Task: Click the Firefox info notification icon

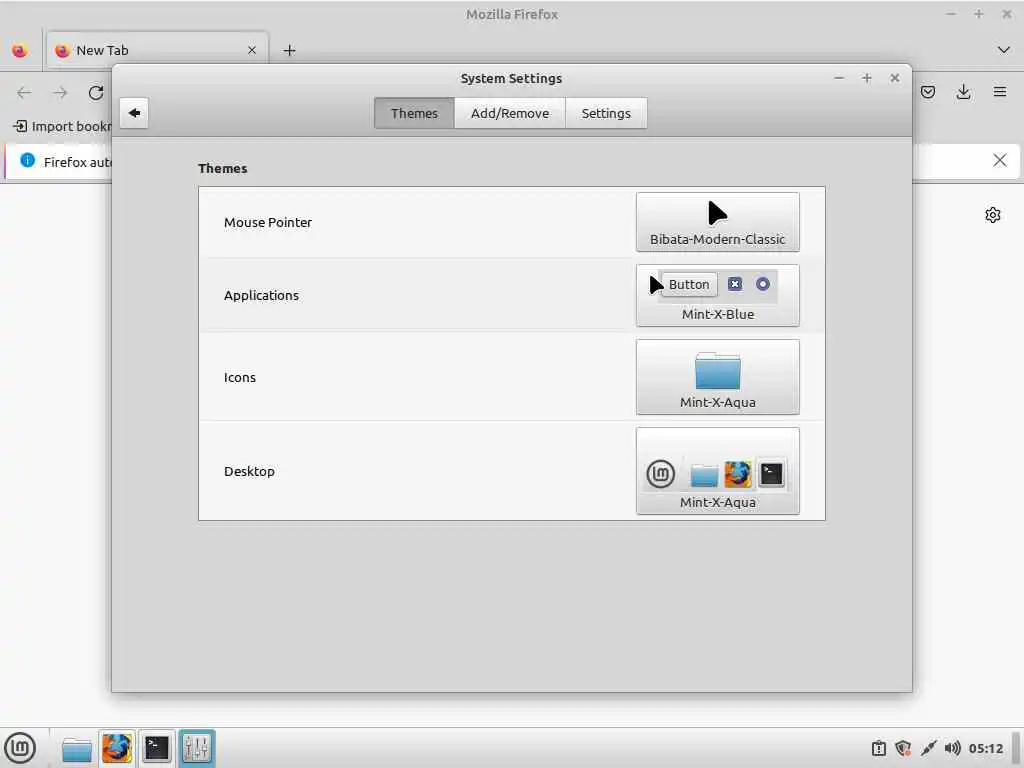Action: [x=27, y=160]
